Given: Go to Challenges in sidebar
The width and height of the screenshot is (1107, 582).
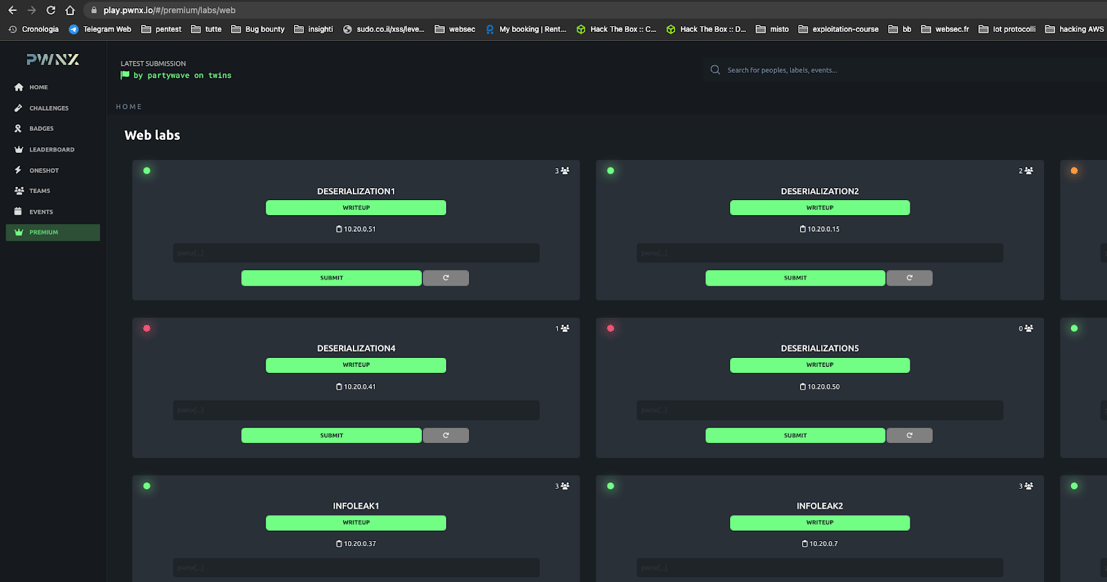Looking at the screenshot, I should pos(48,108).
